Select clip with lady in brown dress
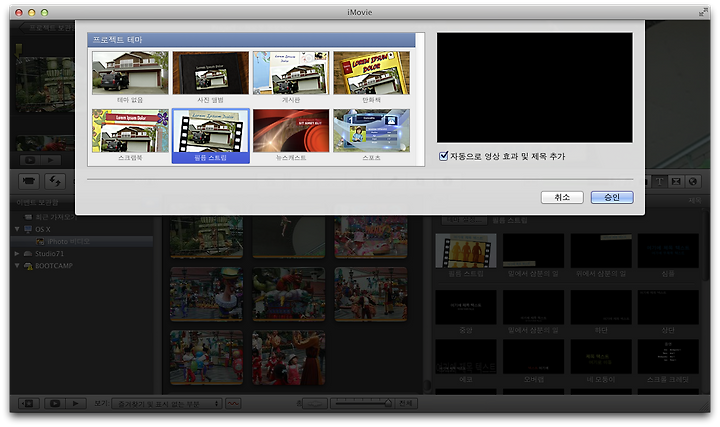 [x=289, y=357]
